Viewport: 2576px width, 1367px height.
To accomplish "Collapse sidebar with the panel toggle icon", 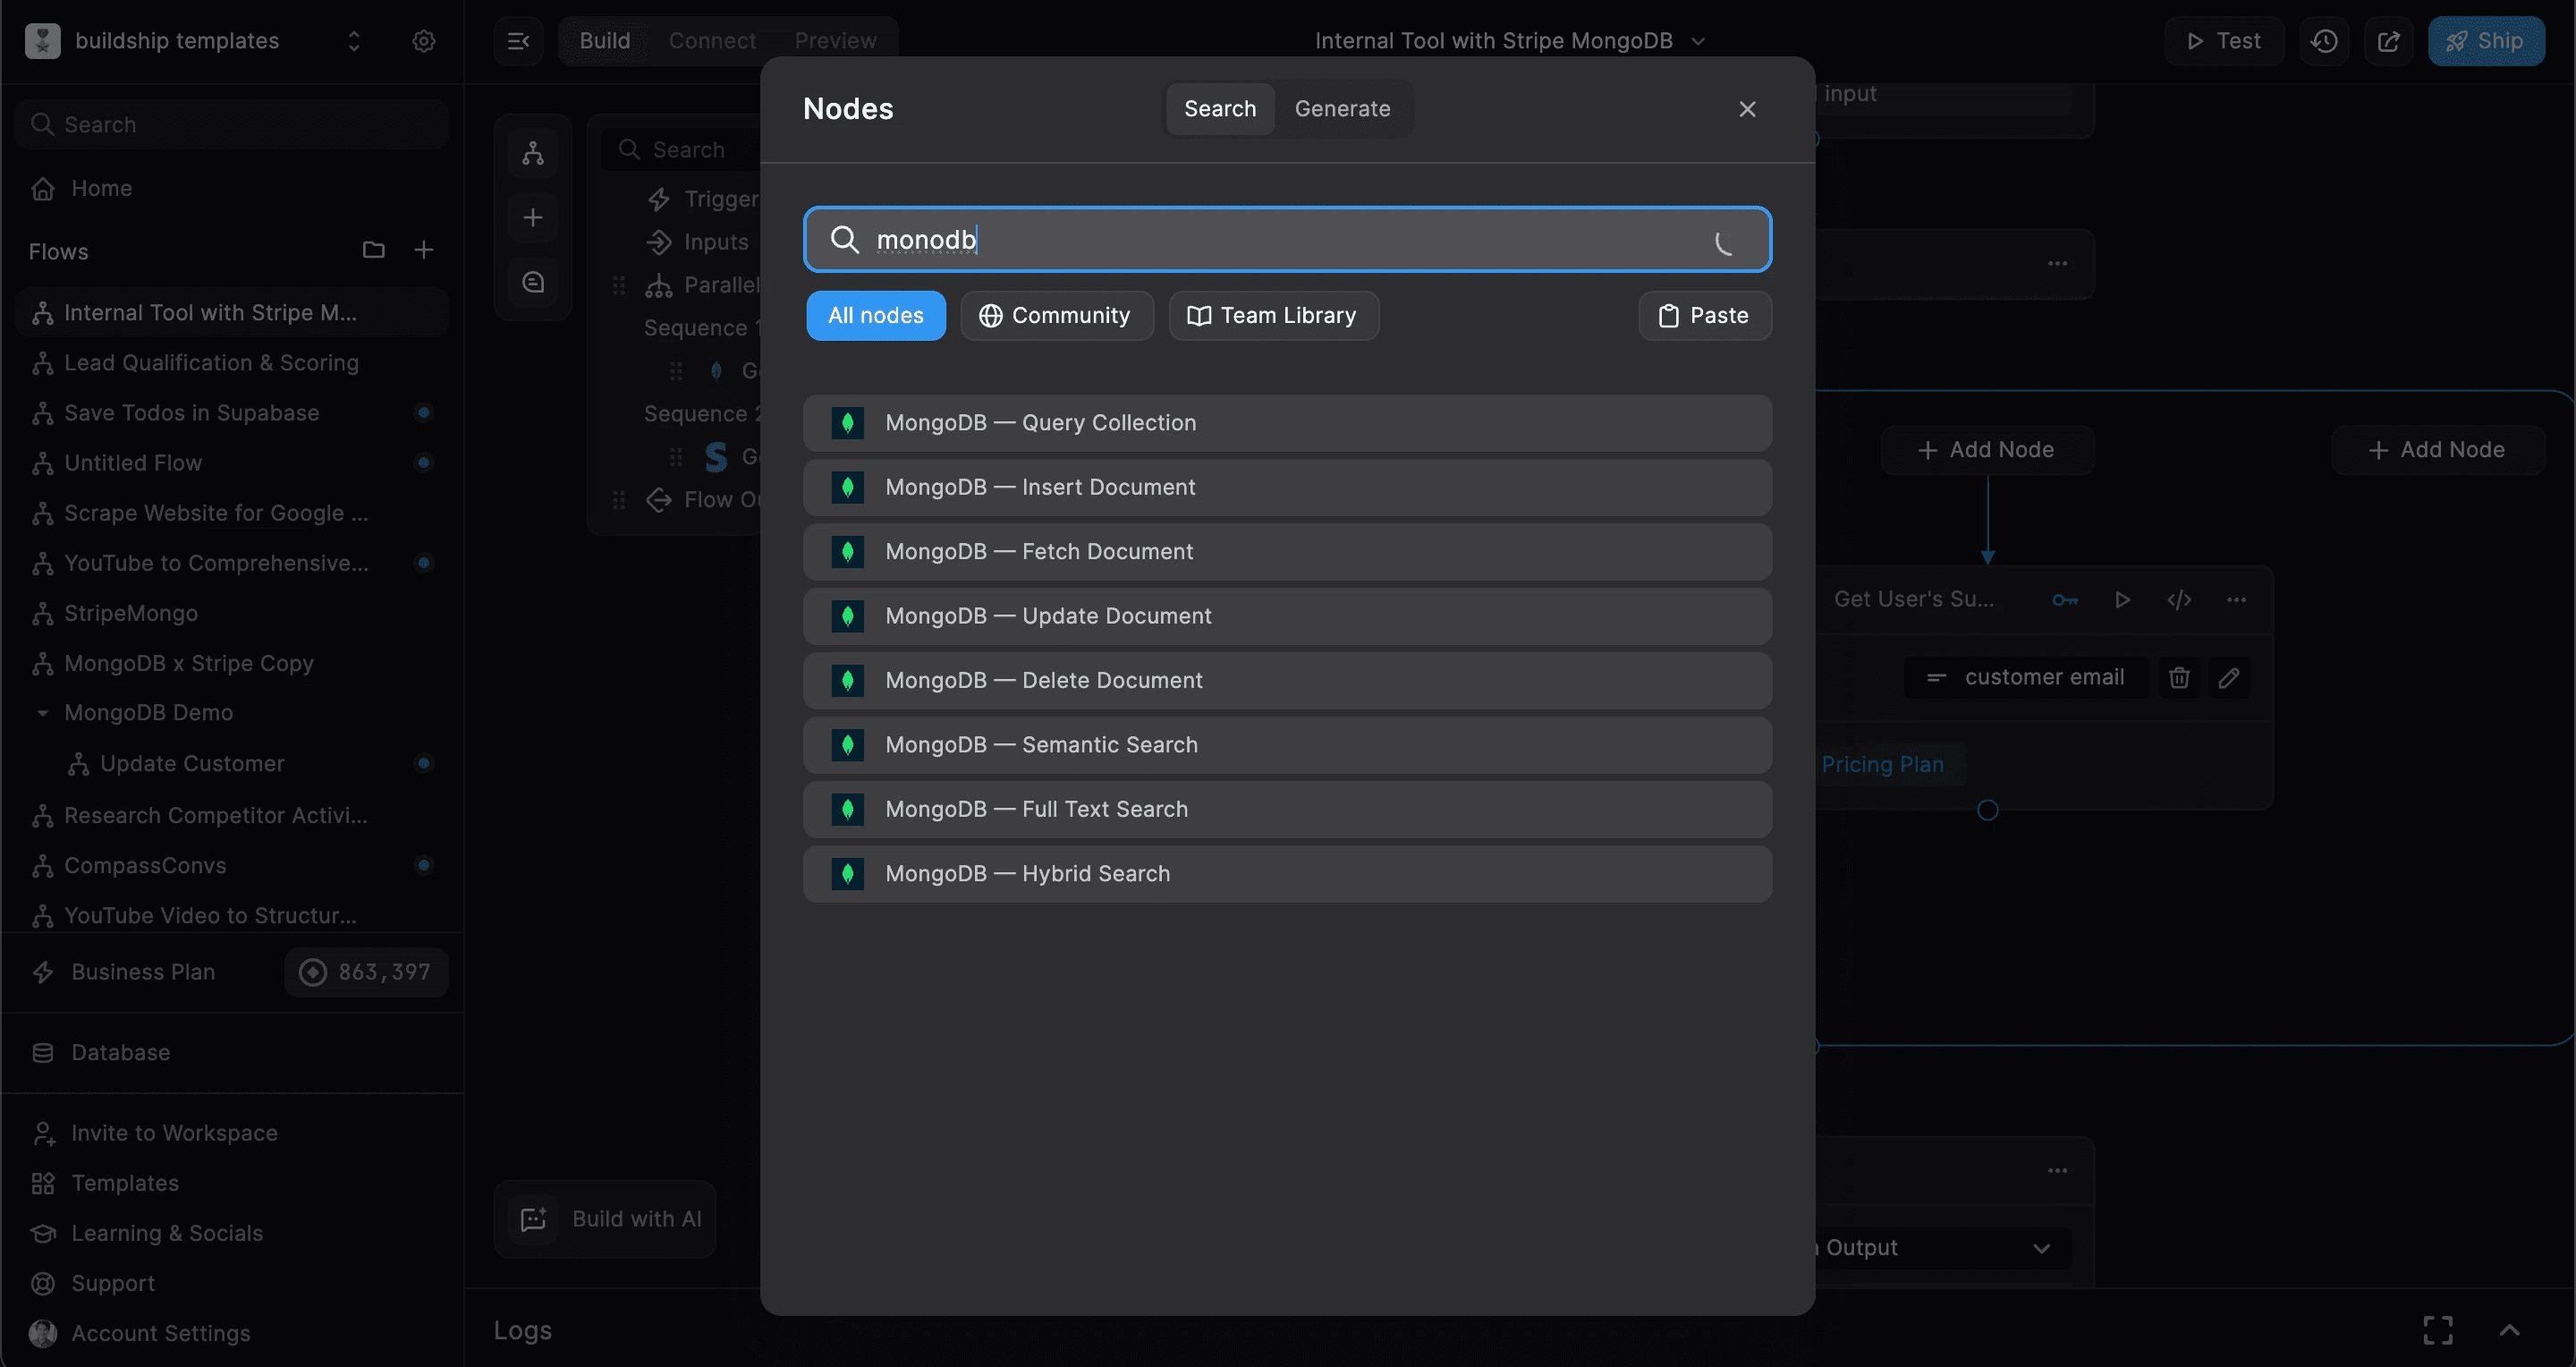I will click(x=518, y=41).
